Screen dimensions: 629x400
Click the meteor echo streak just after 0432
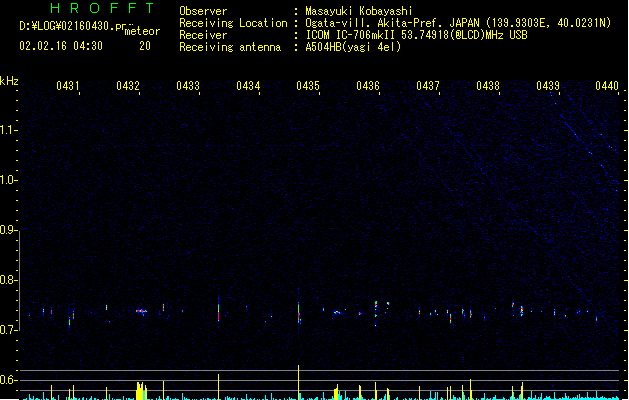pyautogui.click(x=141, y=311)
